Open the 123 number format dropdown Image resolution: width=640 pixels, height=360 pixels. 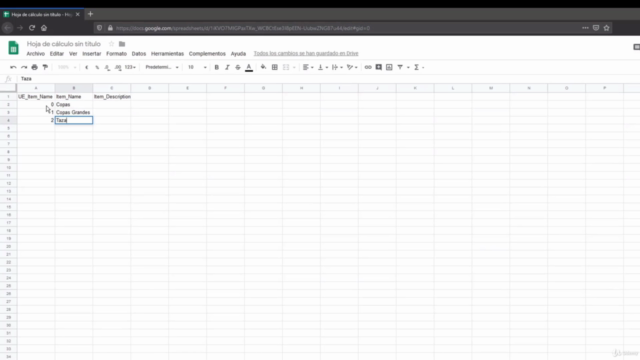click(130, 67)
